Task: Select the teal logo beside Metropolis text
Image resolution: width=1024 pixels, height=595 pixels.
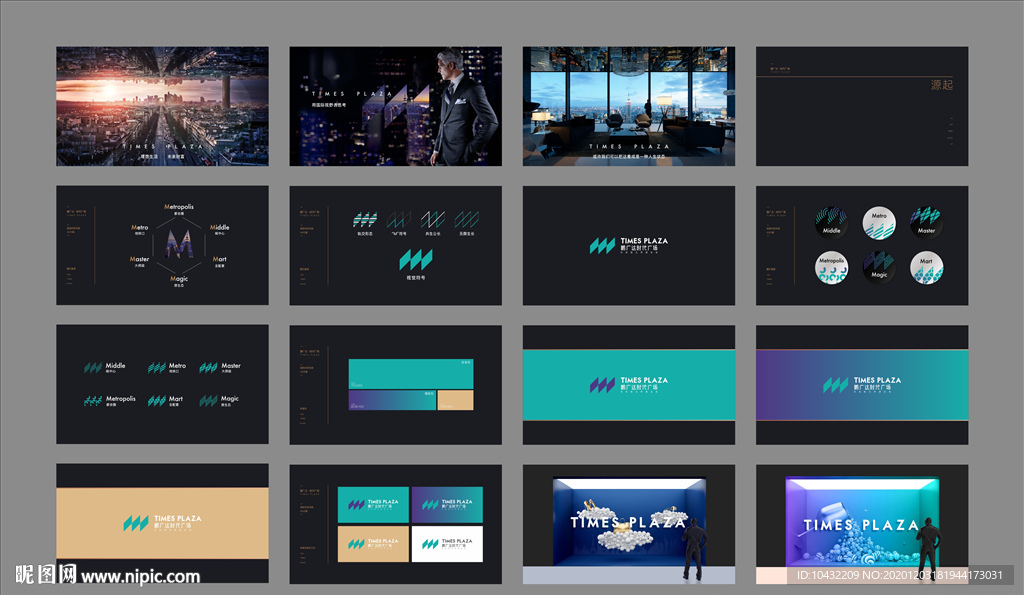Action: 93,400
